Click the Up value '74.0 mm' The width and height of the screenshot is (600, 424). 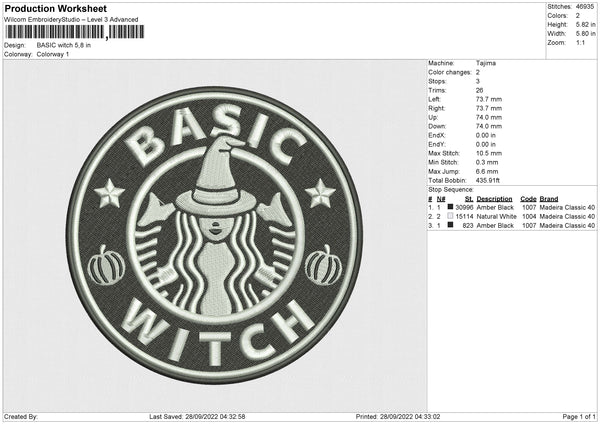pos(489,117)
